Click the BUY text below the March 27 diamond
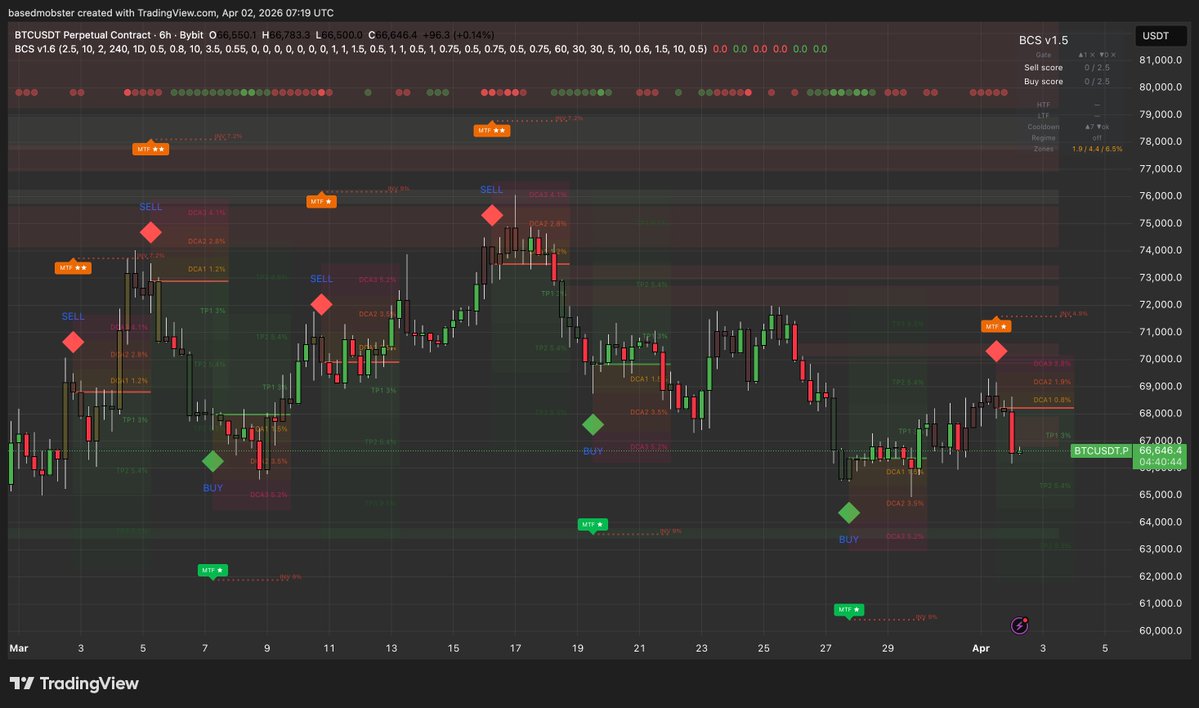Viewport: 1199px width, 708px height. point(849,539)
